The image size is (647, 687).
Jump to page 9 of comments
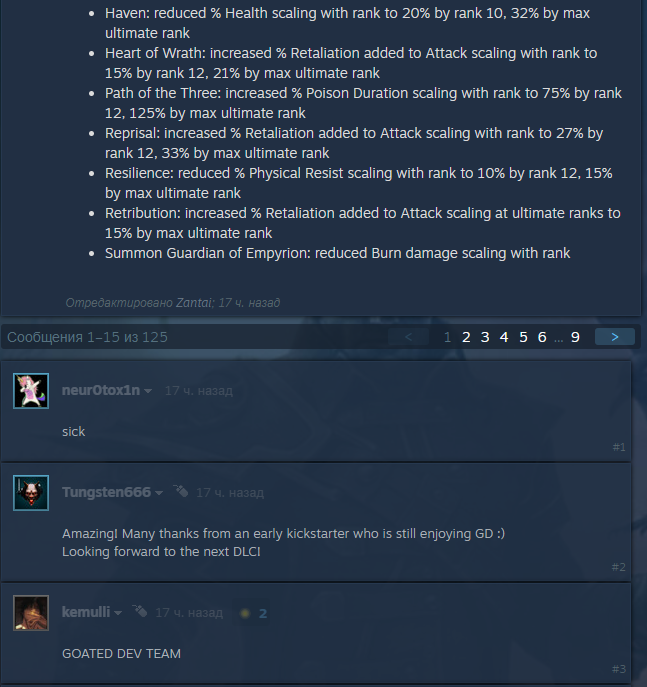(x=575, y=337)
